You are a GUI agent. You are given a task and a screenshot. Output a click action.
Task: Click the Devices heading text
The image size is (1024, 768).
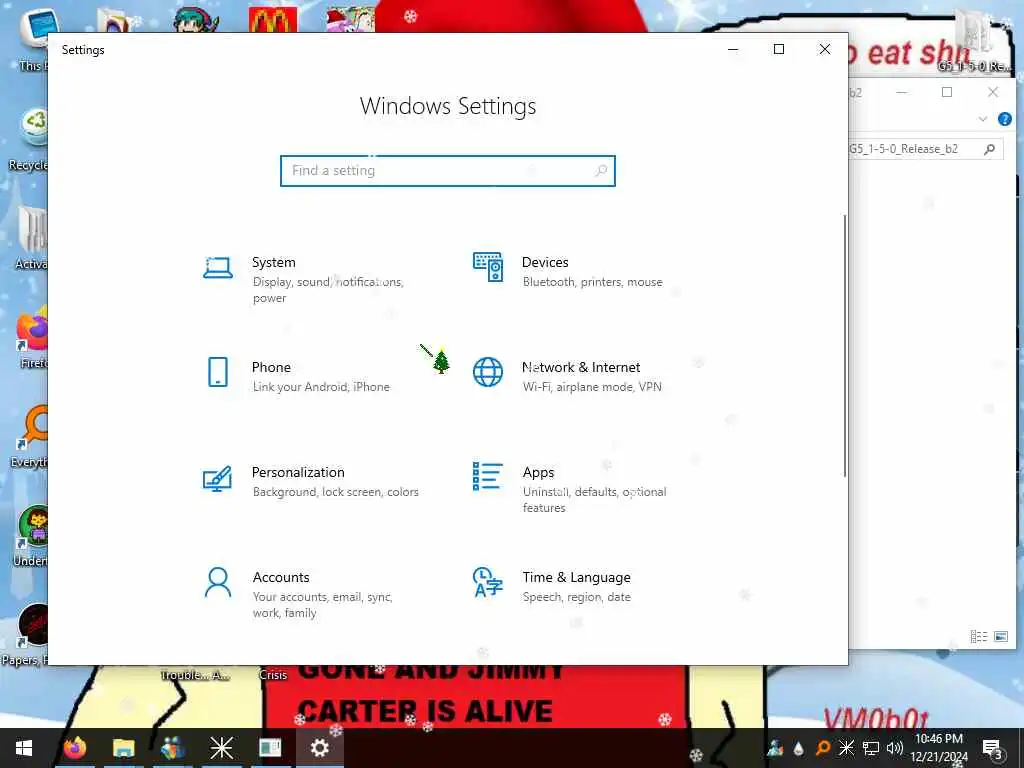[545, 262]
